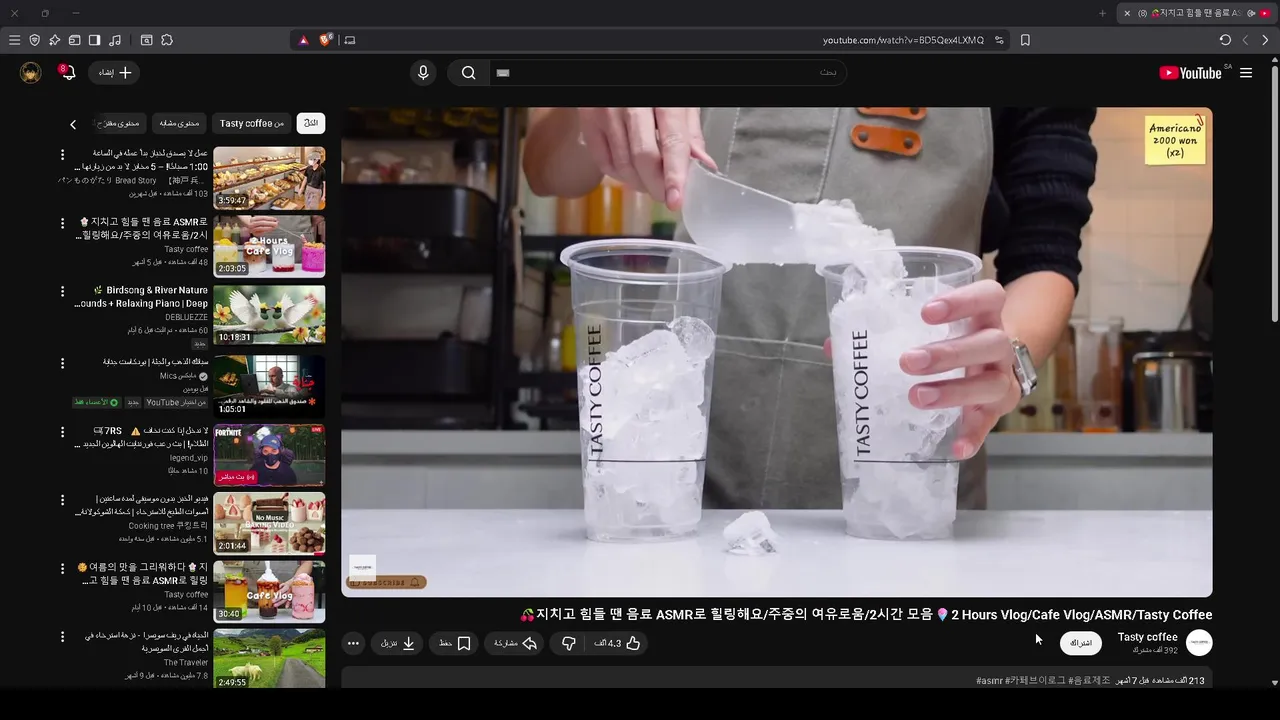The image size is (1280, 720).
Task: Click the Download button under the video
Action: pos(398,643)
